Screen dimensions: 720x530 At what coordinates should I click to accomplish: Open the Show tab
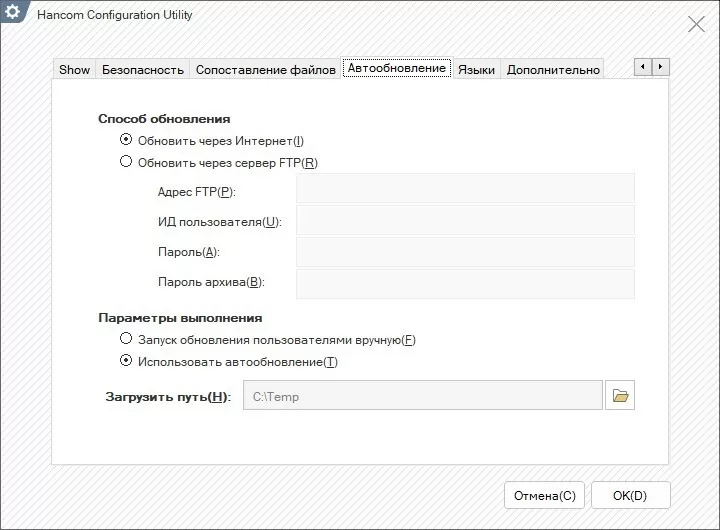point(74,69)
